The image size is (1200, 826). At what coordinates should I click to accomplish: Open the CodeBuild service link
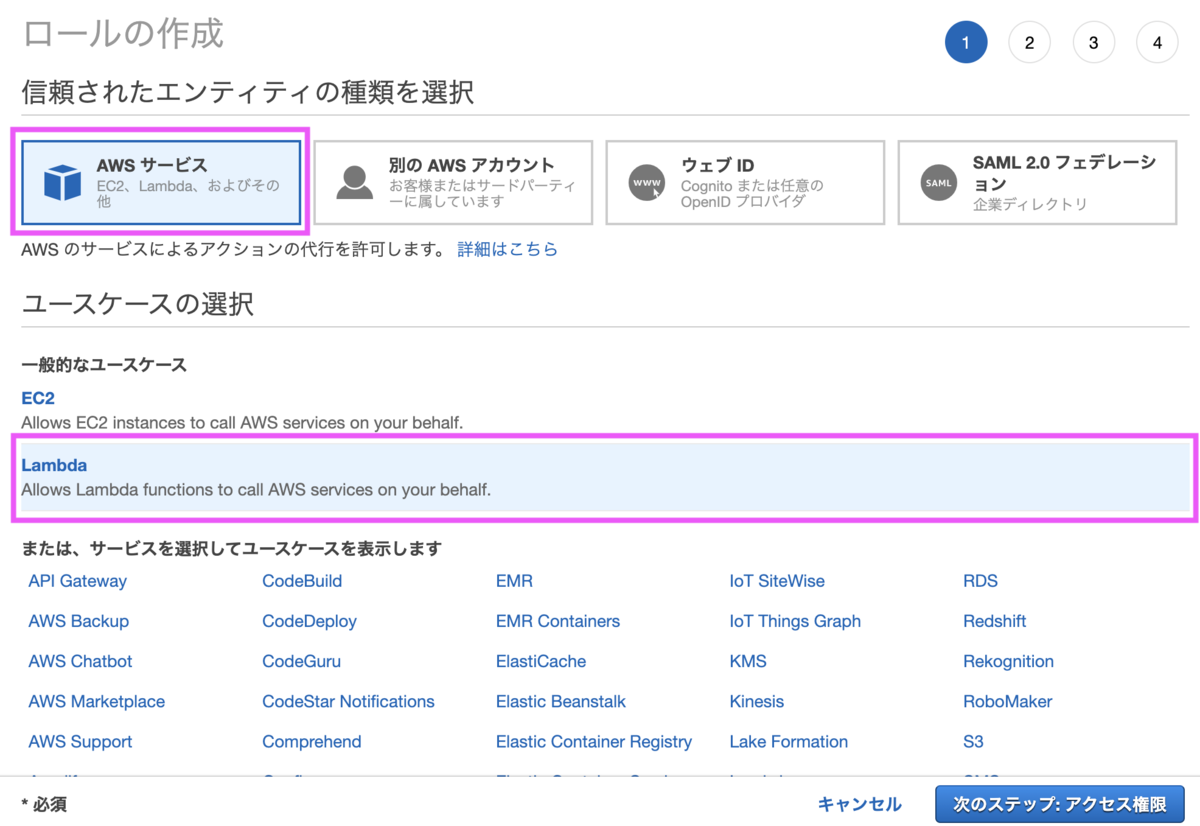302,581
